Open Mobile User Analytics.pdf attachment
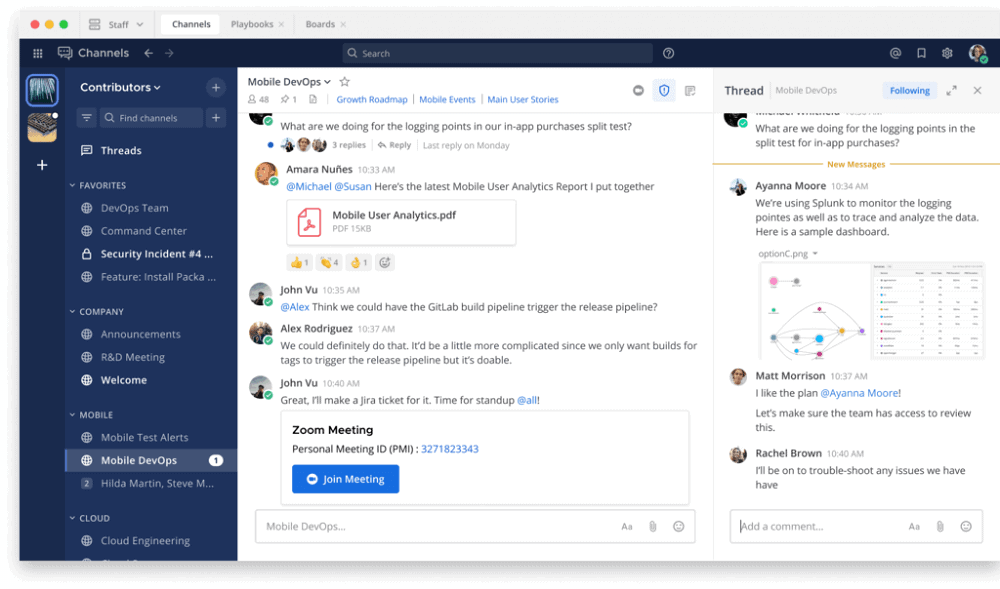Image resolution: width=1000 pixels, height=589 pixels. 401,222
